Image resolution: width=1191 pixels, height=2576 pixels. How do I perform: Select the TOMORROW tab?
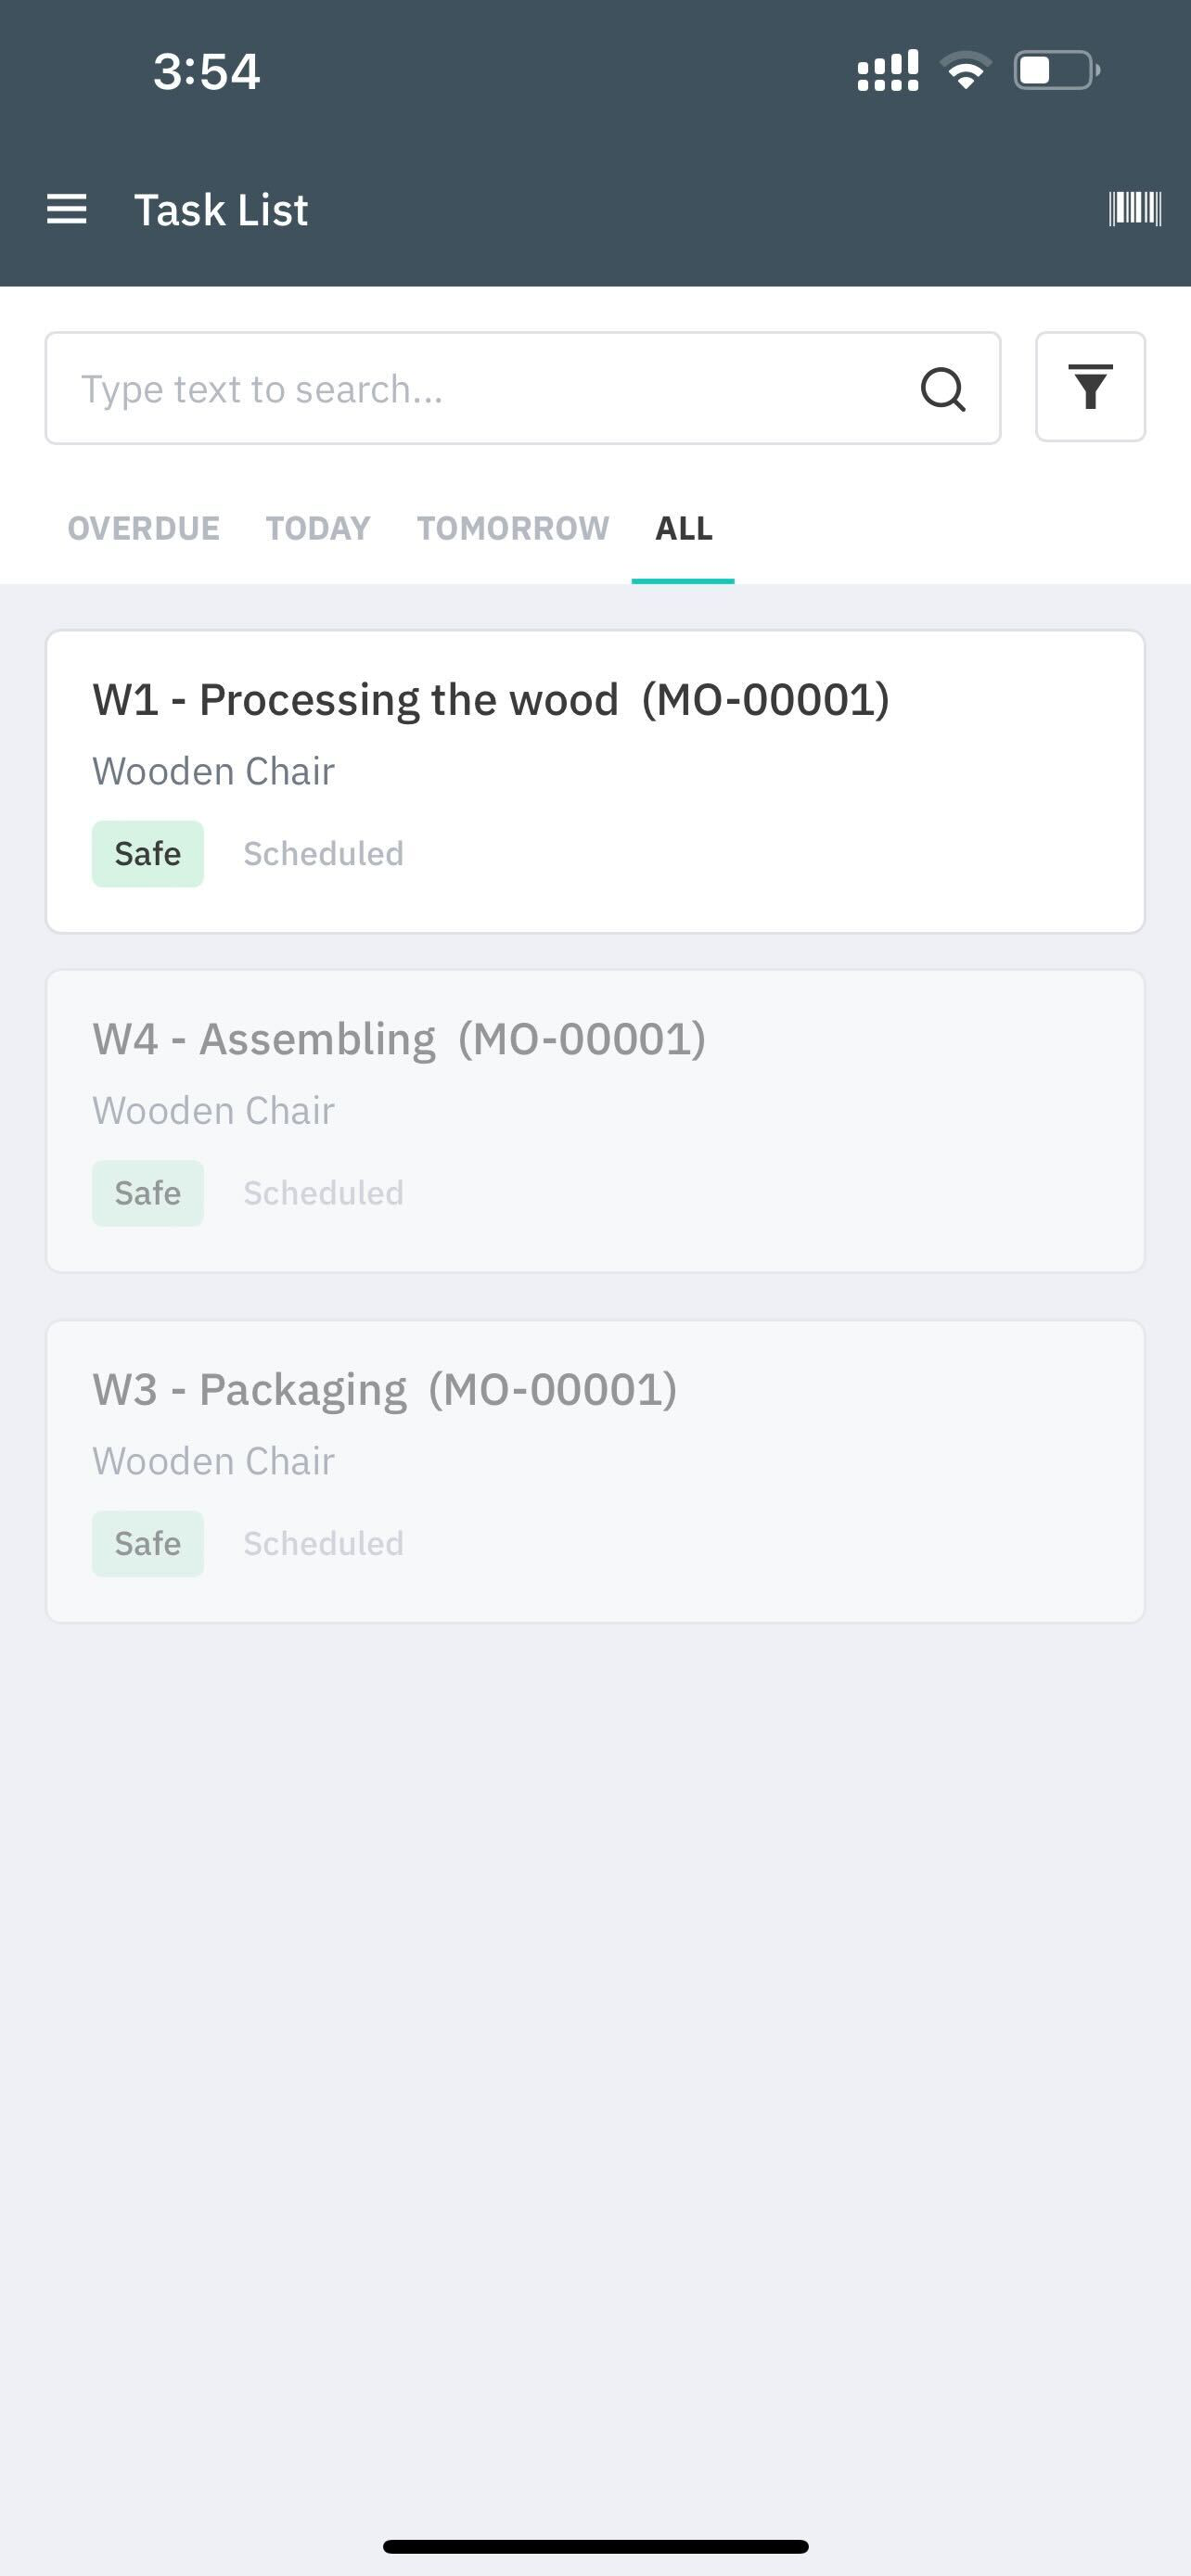513,528
